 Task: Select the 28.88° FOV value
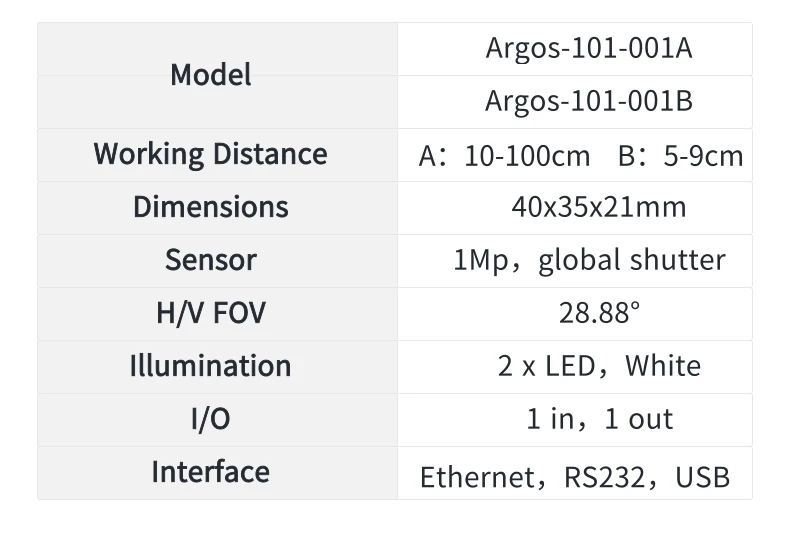tap(598, 313)
